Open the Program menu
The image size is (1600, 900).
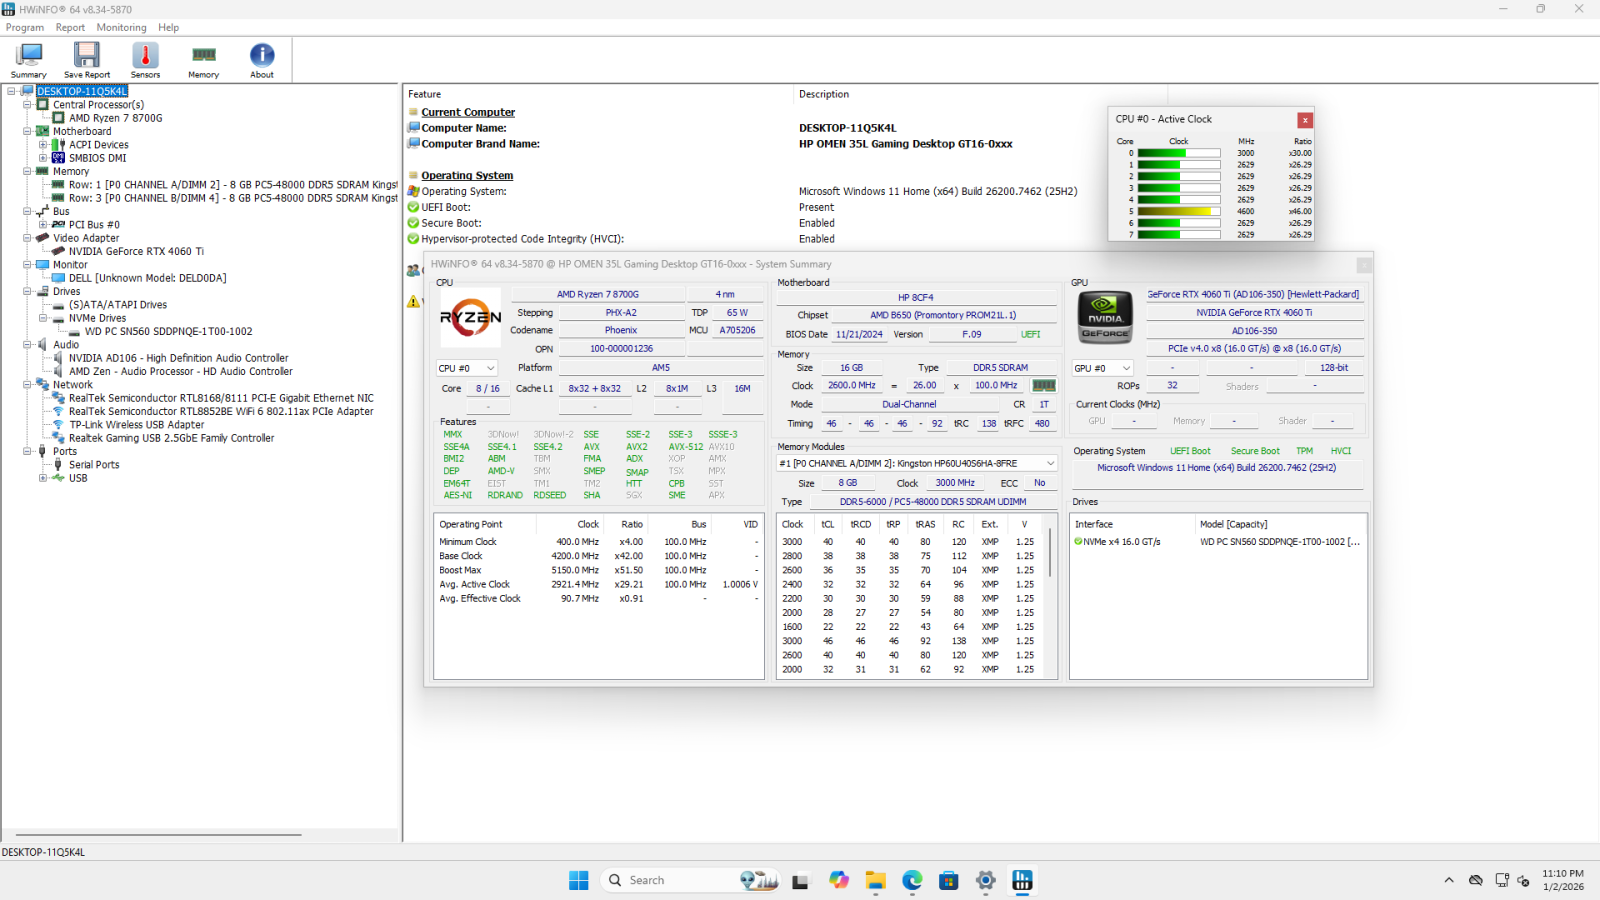(25, 28)
